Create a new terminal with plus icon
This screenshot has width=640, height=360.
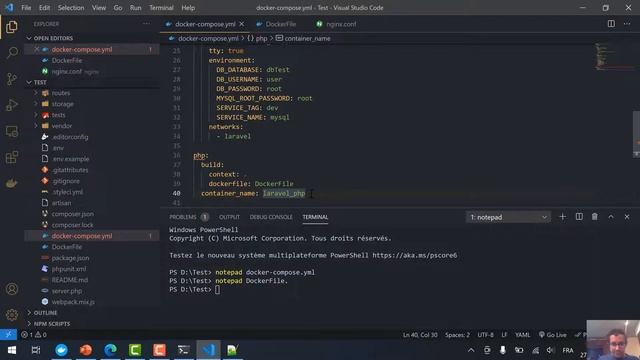pyautogui.click(x=562, y=217)
